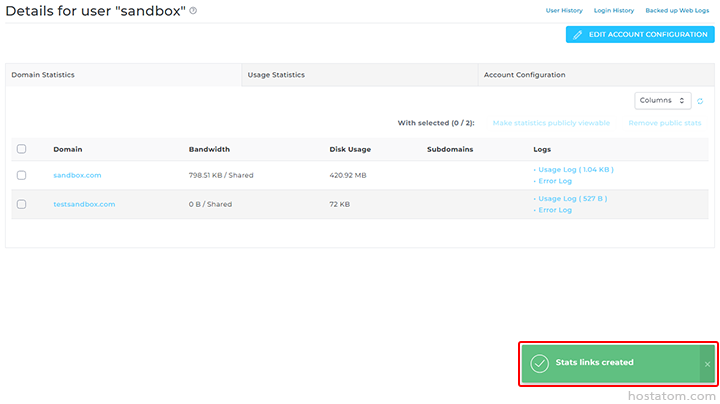Image resolution: width=720 pixels, height=404 pixels.
Task: View the sandbox.com Usage Log (1.04 KB)
Action: (575, 170)
